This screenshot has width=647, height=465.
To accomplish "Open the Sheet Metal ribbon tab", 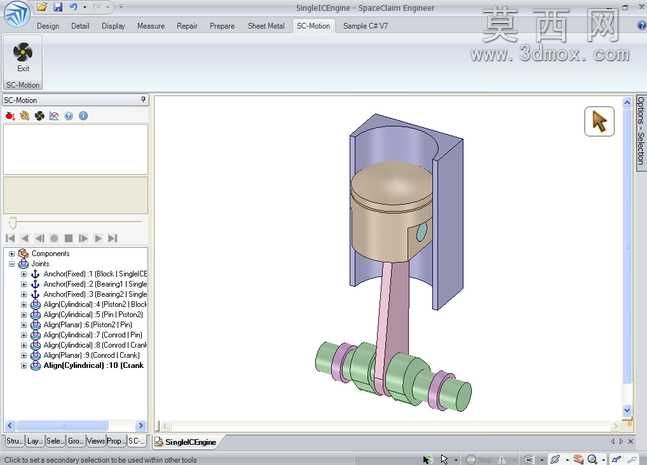I will (x=266, y=26).
